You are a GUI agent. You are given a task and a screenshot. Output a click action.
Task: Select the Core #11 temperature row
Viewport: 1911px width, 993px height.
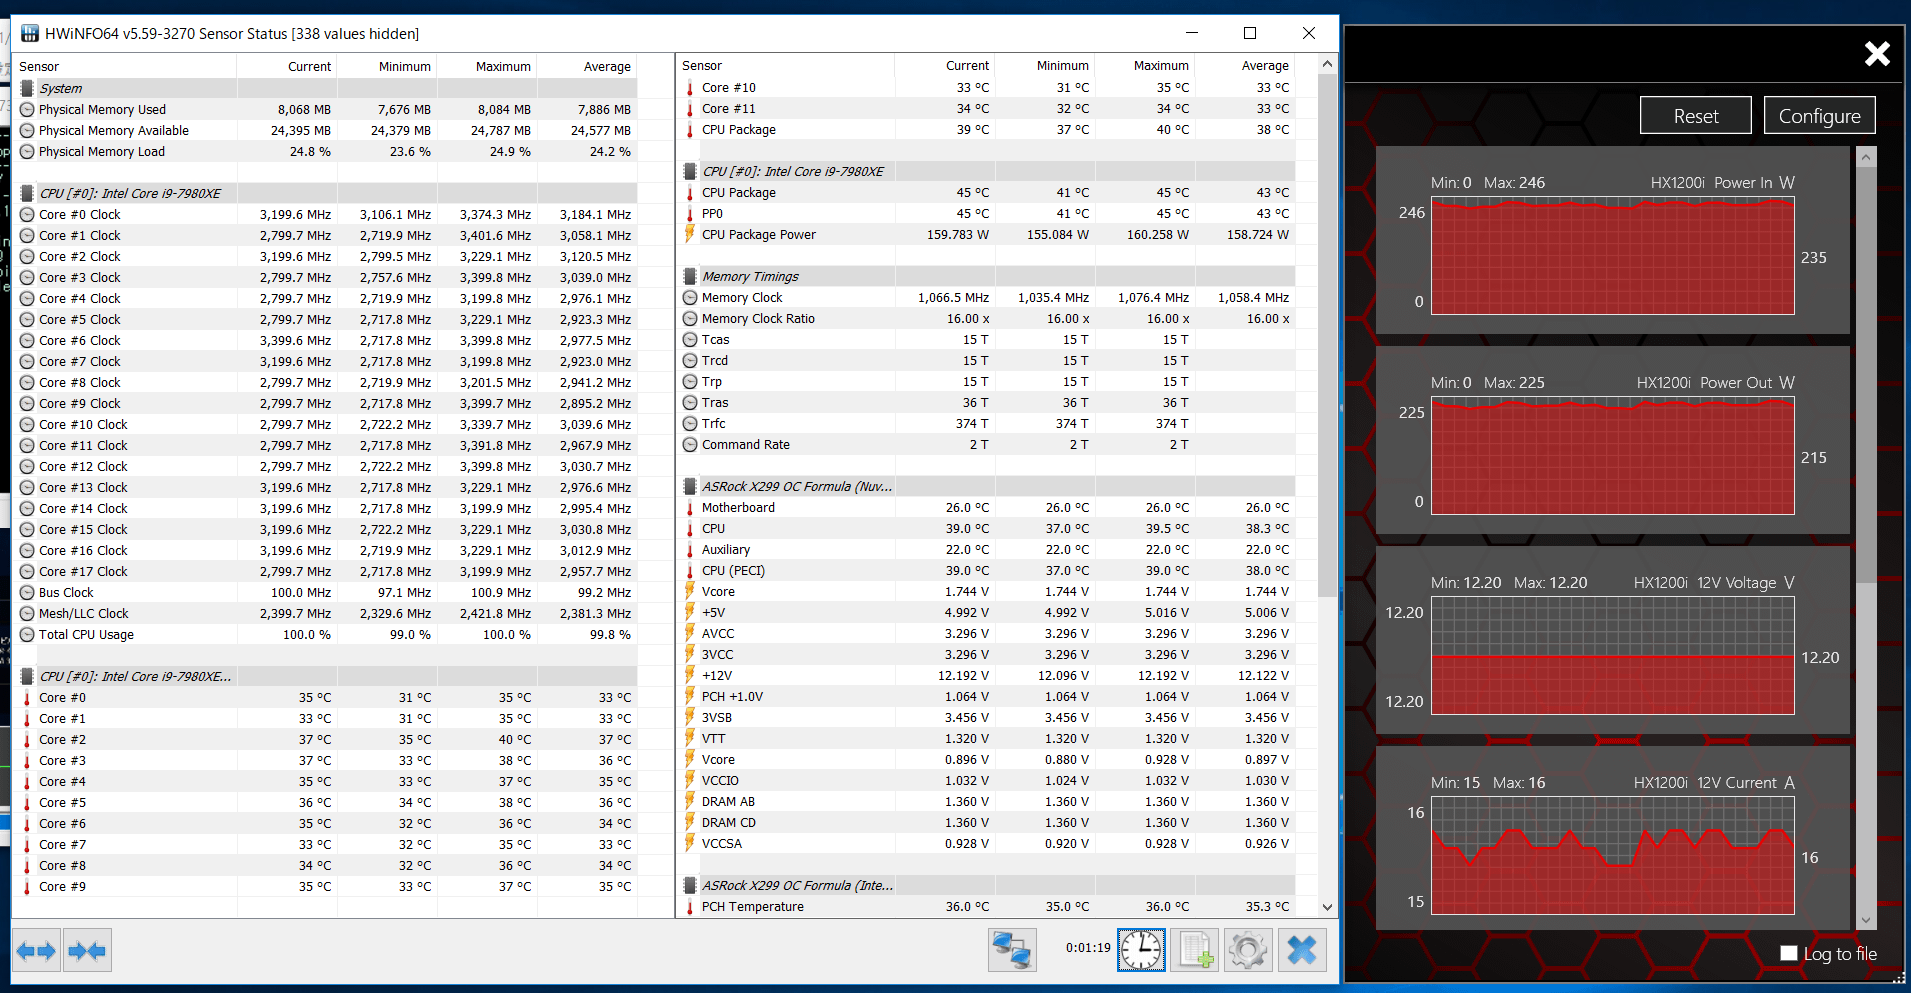pos(987,108)
